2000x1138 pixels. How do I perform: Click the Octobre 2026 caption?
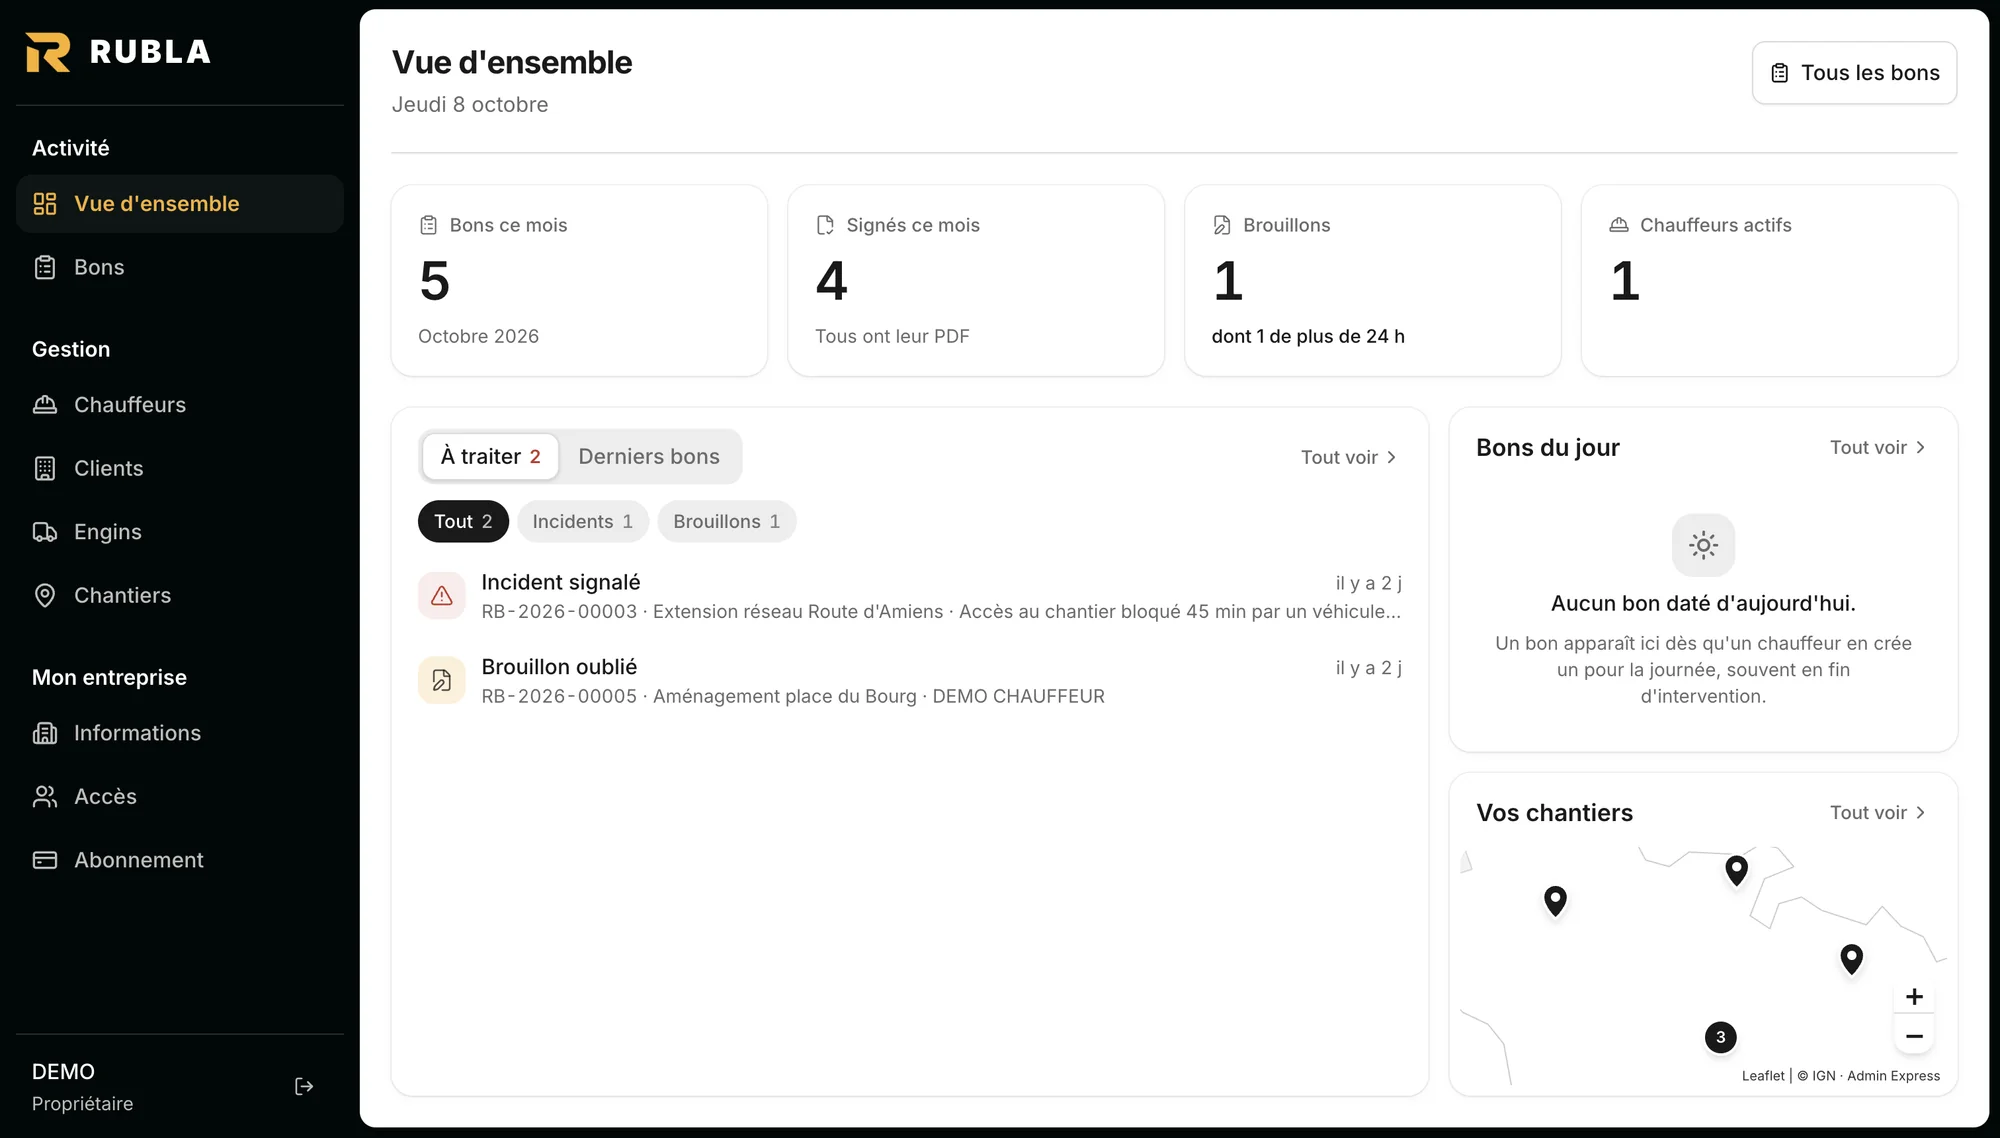coord(478,337)
